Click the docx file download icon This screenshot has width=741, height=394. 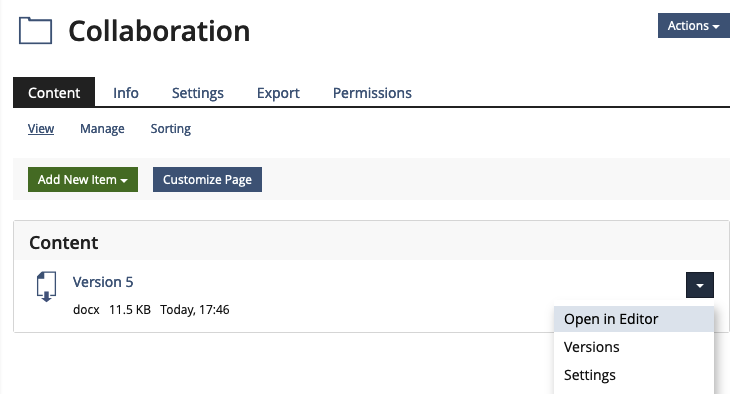click(46, 286)
